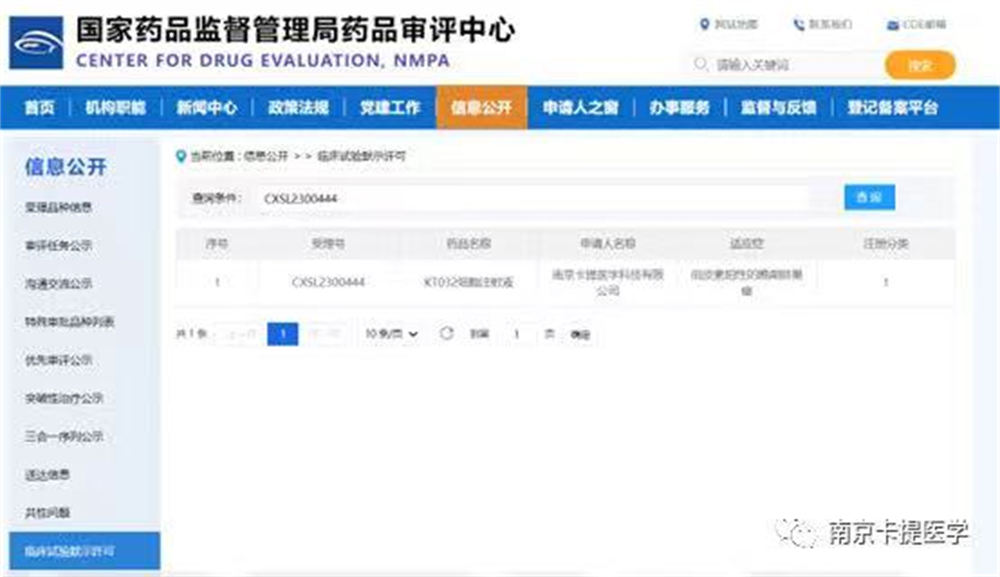
Task: Click the 受理号 column header
Action: [328, 243]
